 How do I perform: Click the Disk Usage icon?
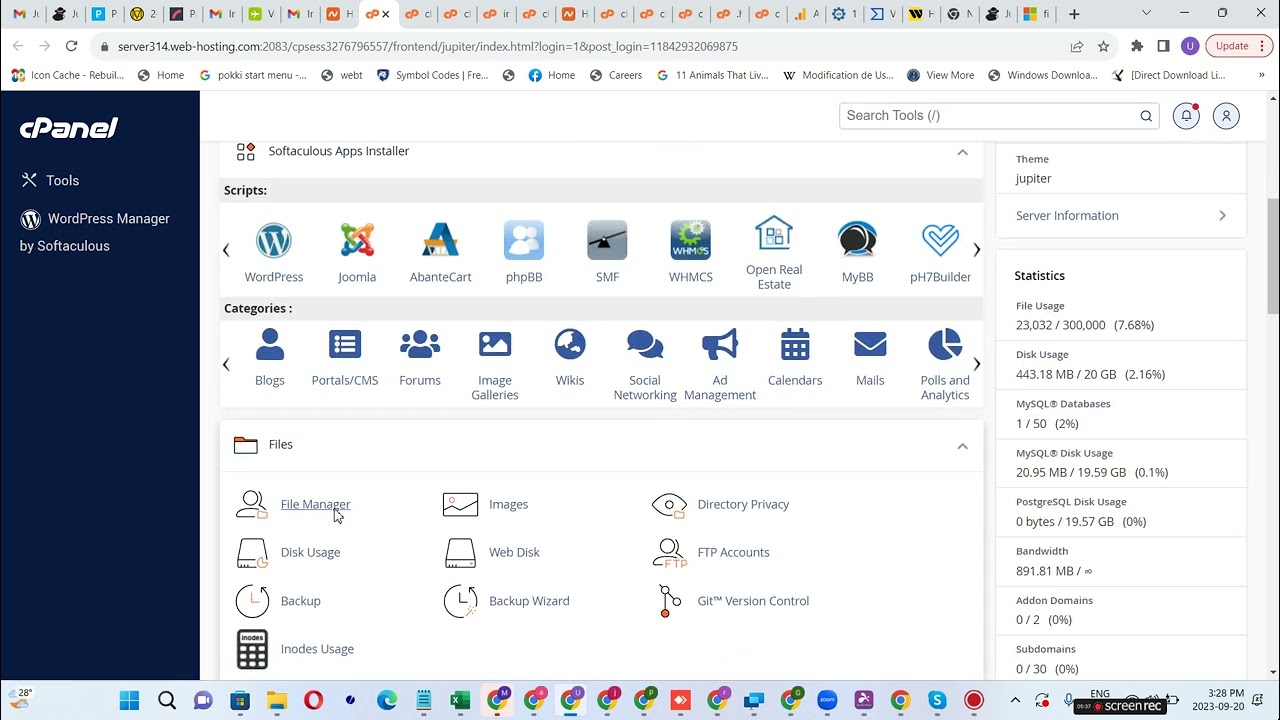(252, 552)
